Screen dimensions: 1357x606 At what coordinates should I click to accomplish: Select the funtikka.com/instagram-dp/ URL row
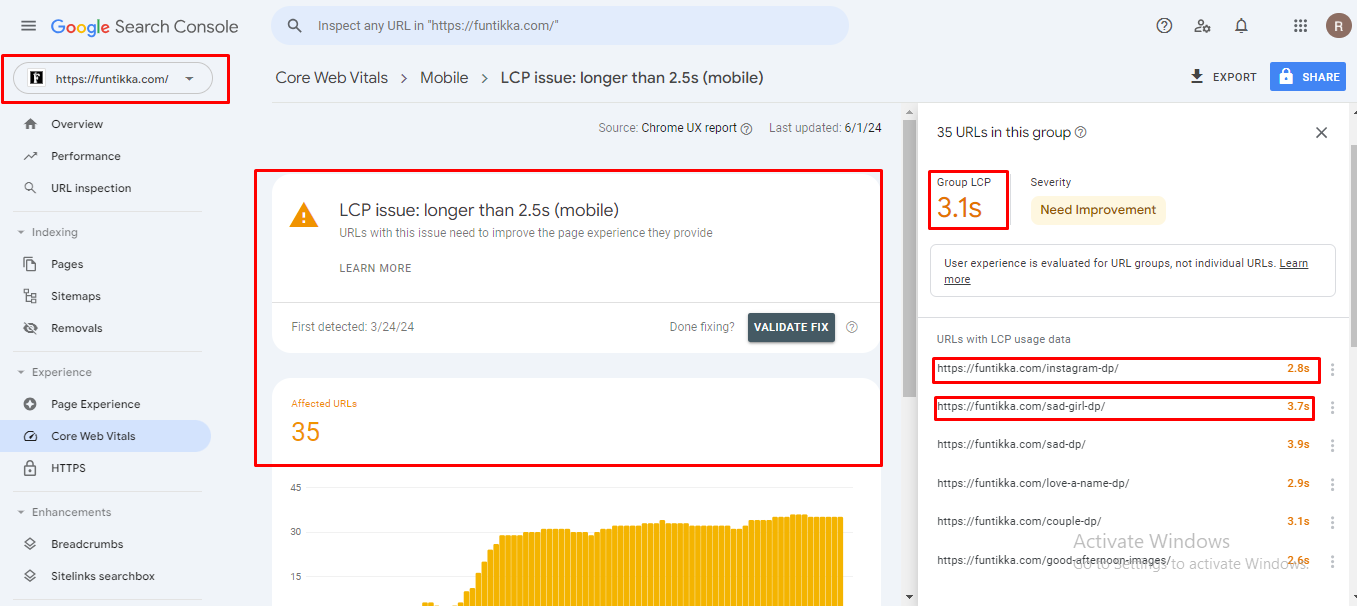point(1123,369)
